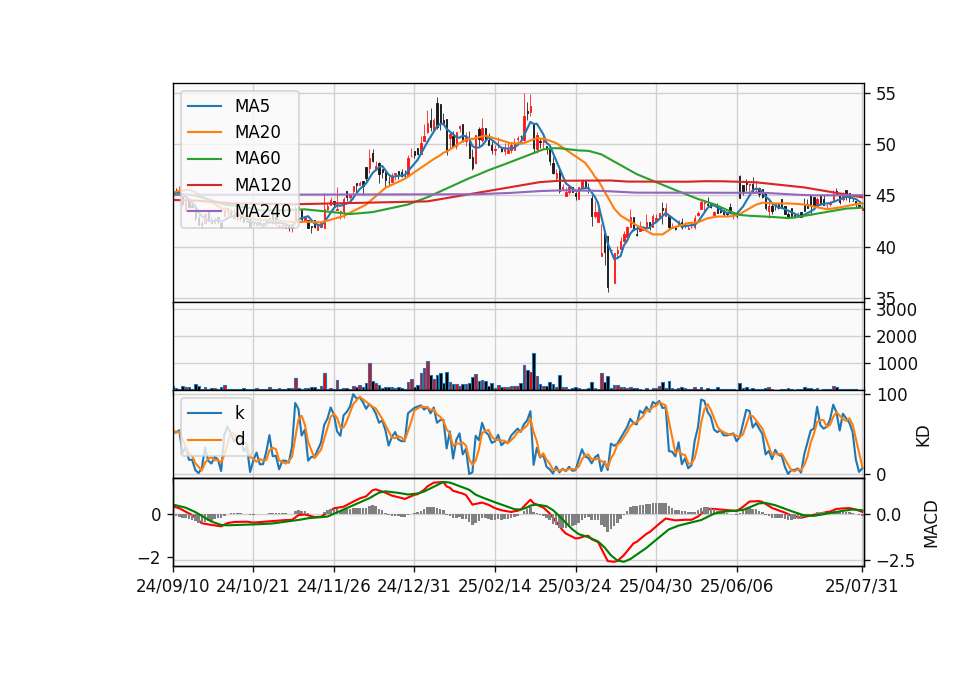Click the MA60 legend label

257,158
